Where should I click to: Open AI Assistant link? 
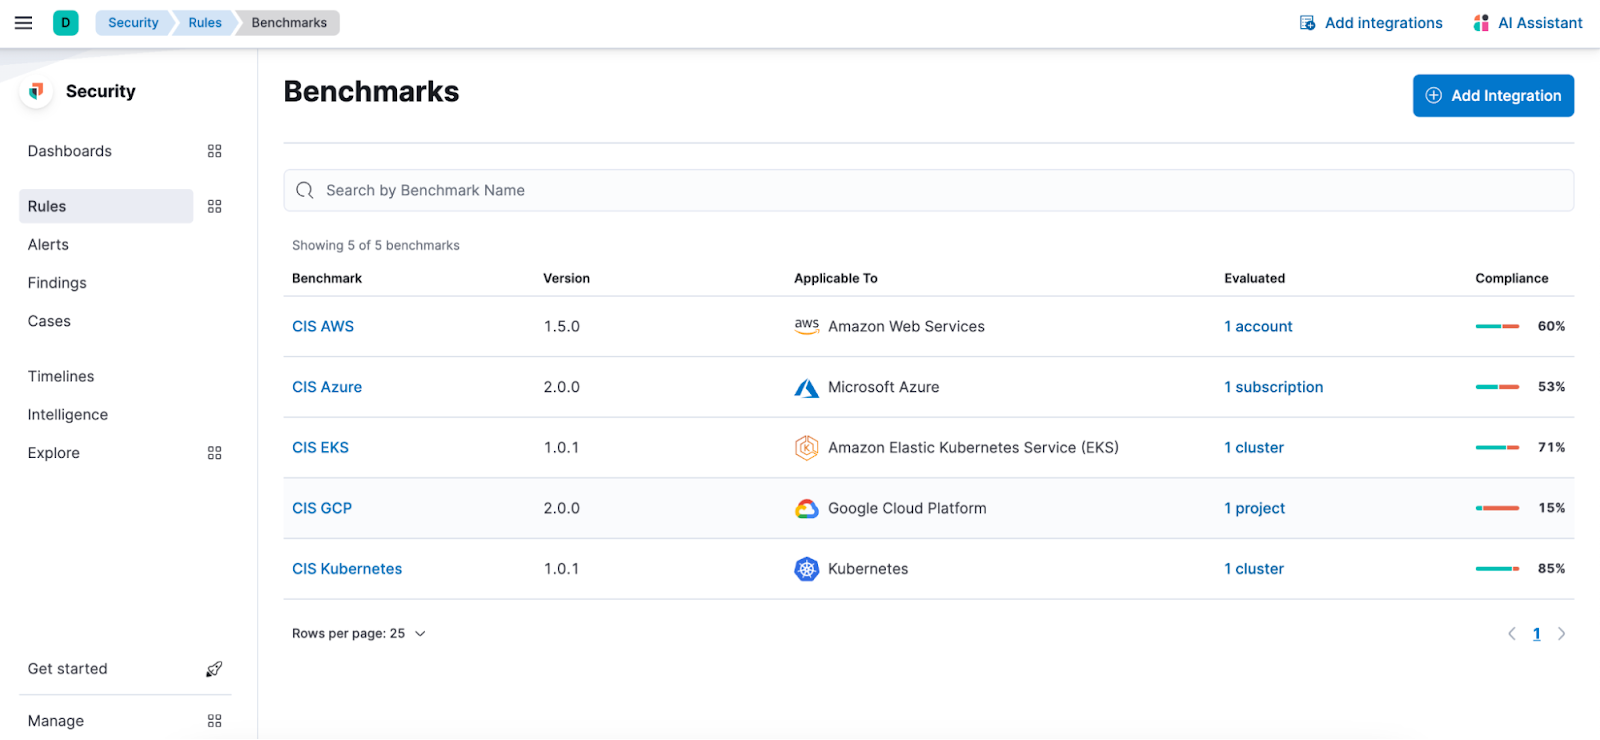click(x=1540, y=23)
